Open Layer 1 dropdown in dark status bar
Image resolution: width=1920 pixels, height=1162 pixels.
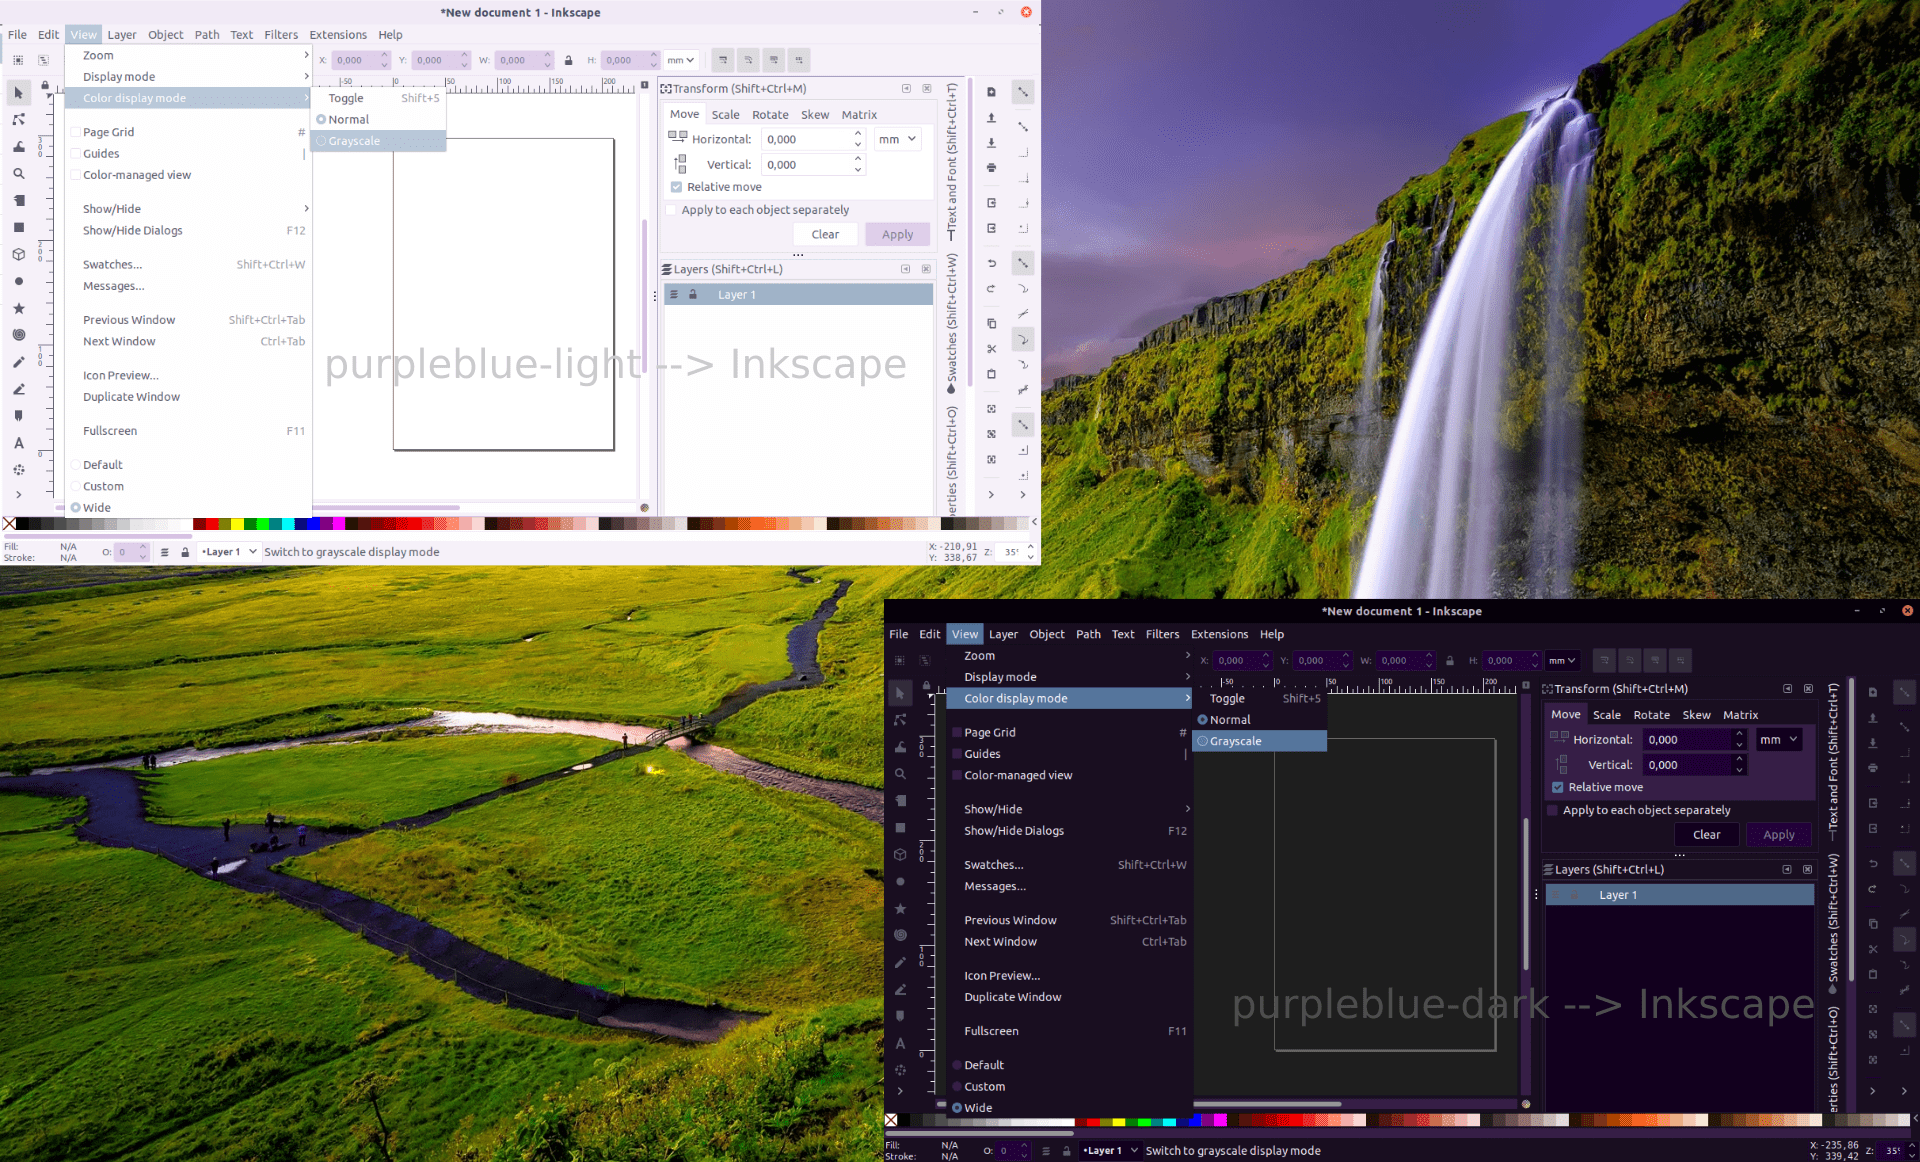tap(1110, 1151)
